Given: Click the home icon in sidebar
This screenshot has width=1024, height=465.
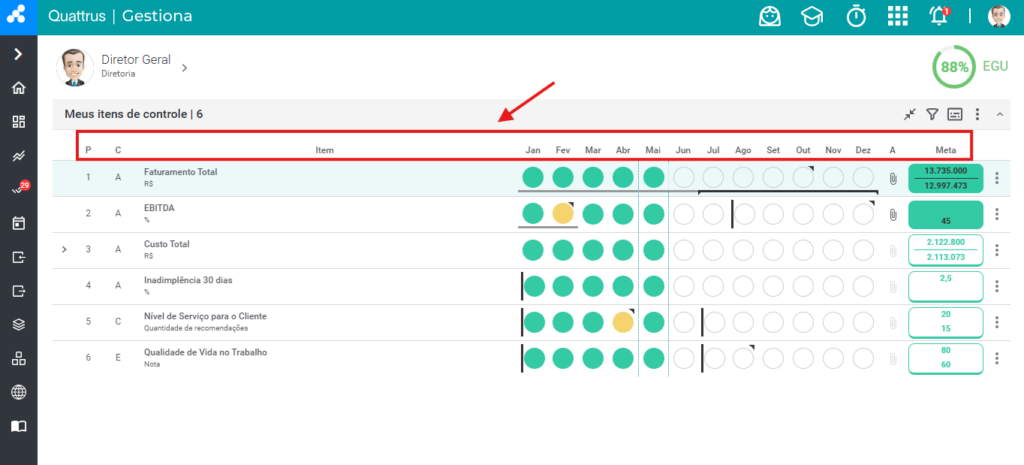Looking at the screenshot, I should click(19, 88).
